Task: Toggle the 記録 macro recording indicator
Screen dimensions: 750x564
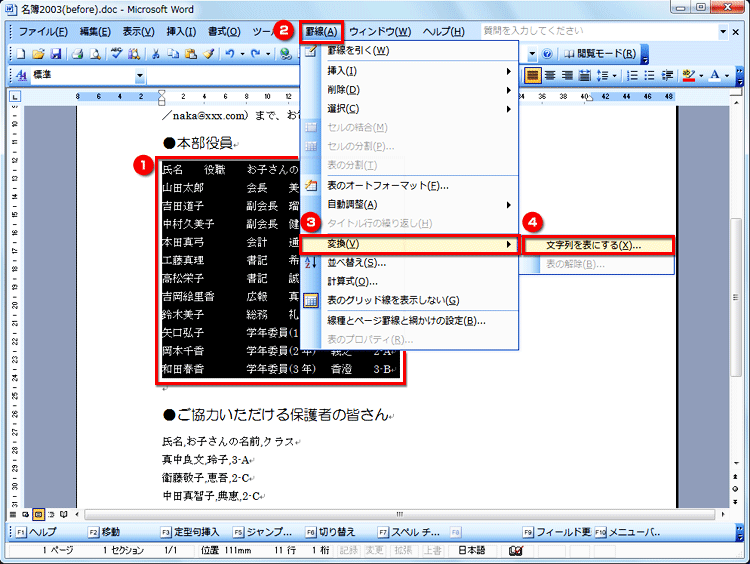Action: (348, 551)
